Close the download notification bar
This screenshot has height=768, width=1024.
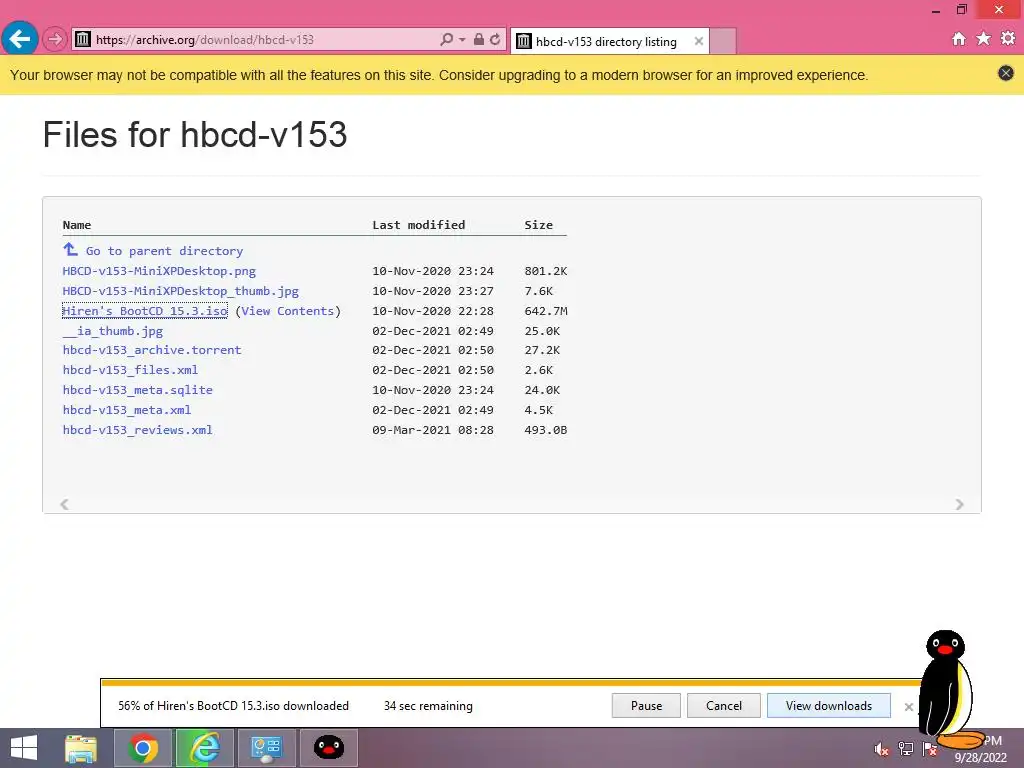[908, 707]
